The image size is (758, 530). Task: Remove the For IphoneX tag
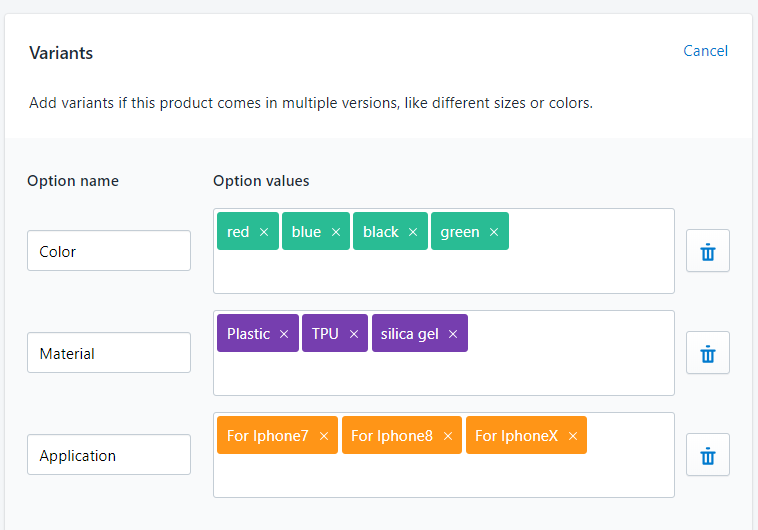click(x=573, y=436)
